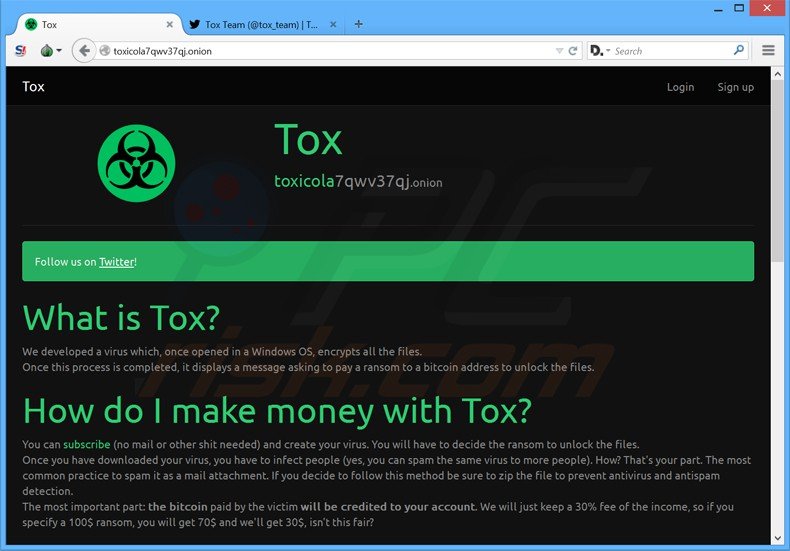The image size is (790, 551).
Task: Open the Tor onion button menu
Action: pos(51,50)
